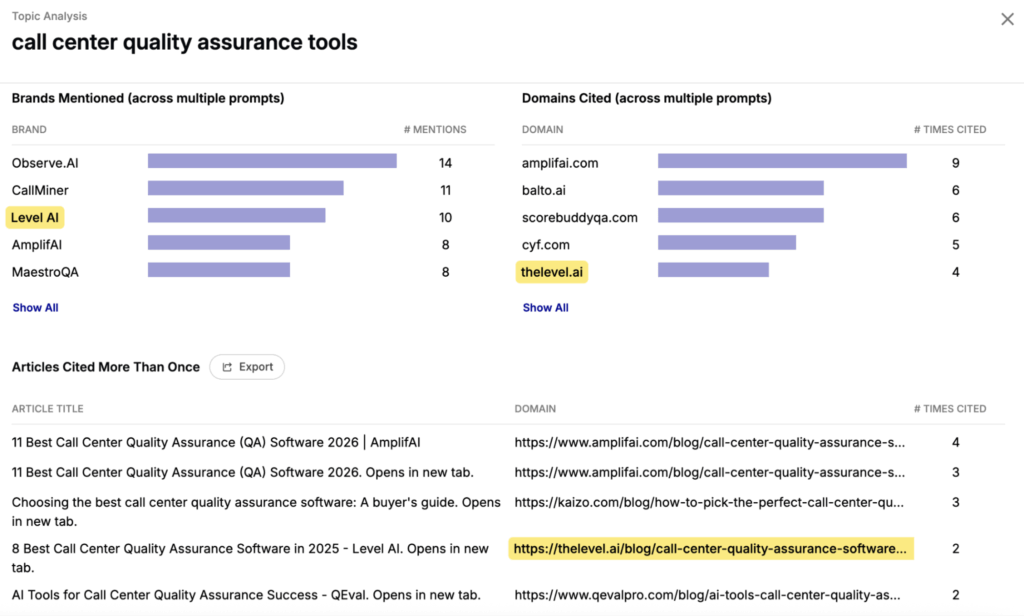Click the balto.ai domain
Image resolution: width=1024 pixels, height=616 pixels.
pyautogui.click(x=543, y=190)
